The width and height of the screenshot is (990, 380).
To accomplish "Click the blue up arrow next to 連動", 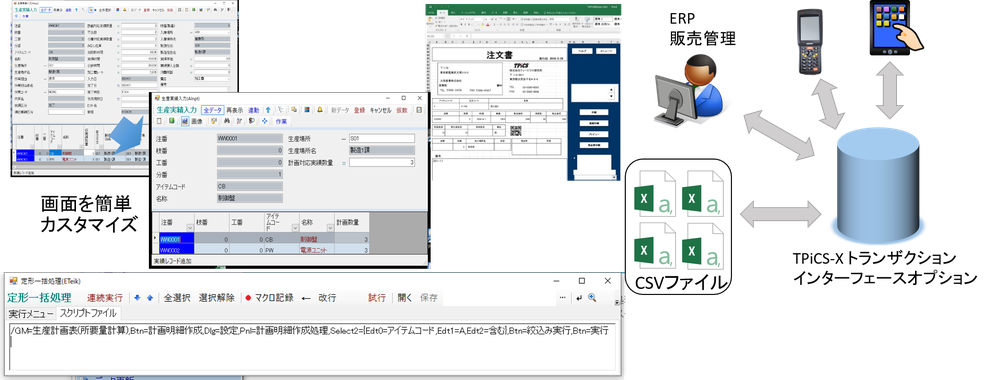I will 268,110.
